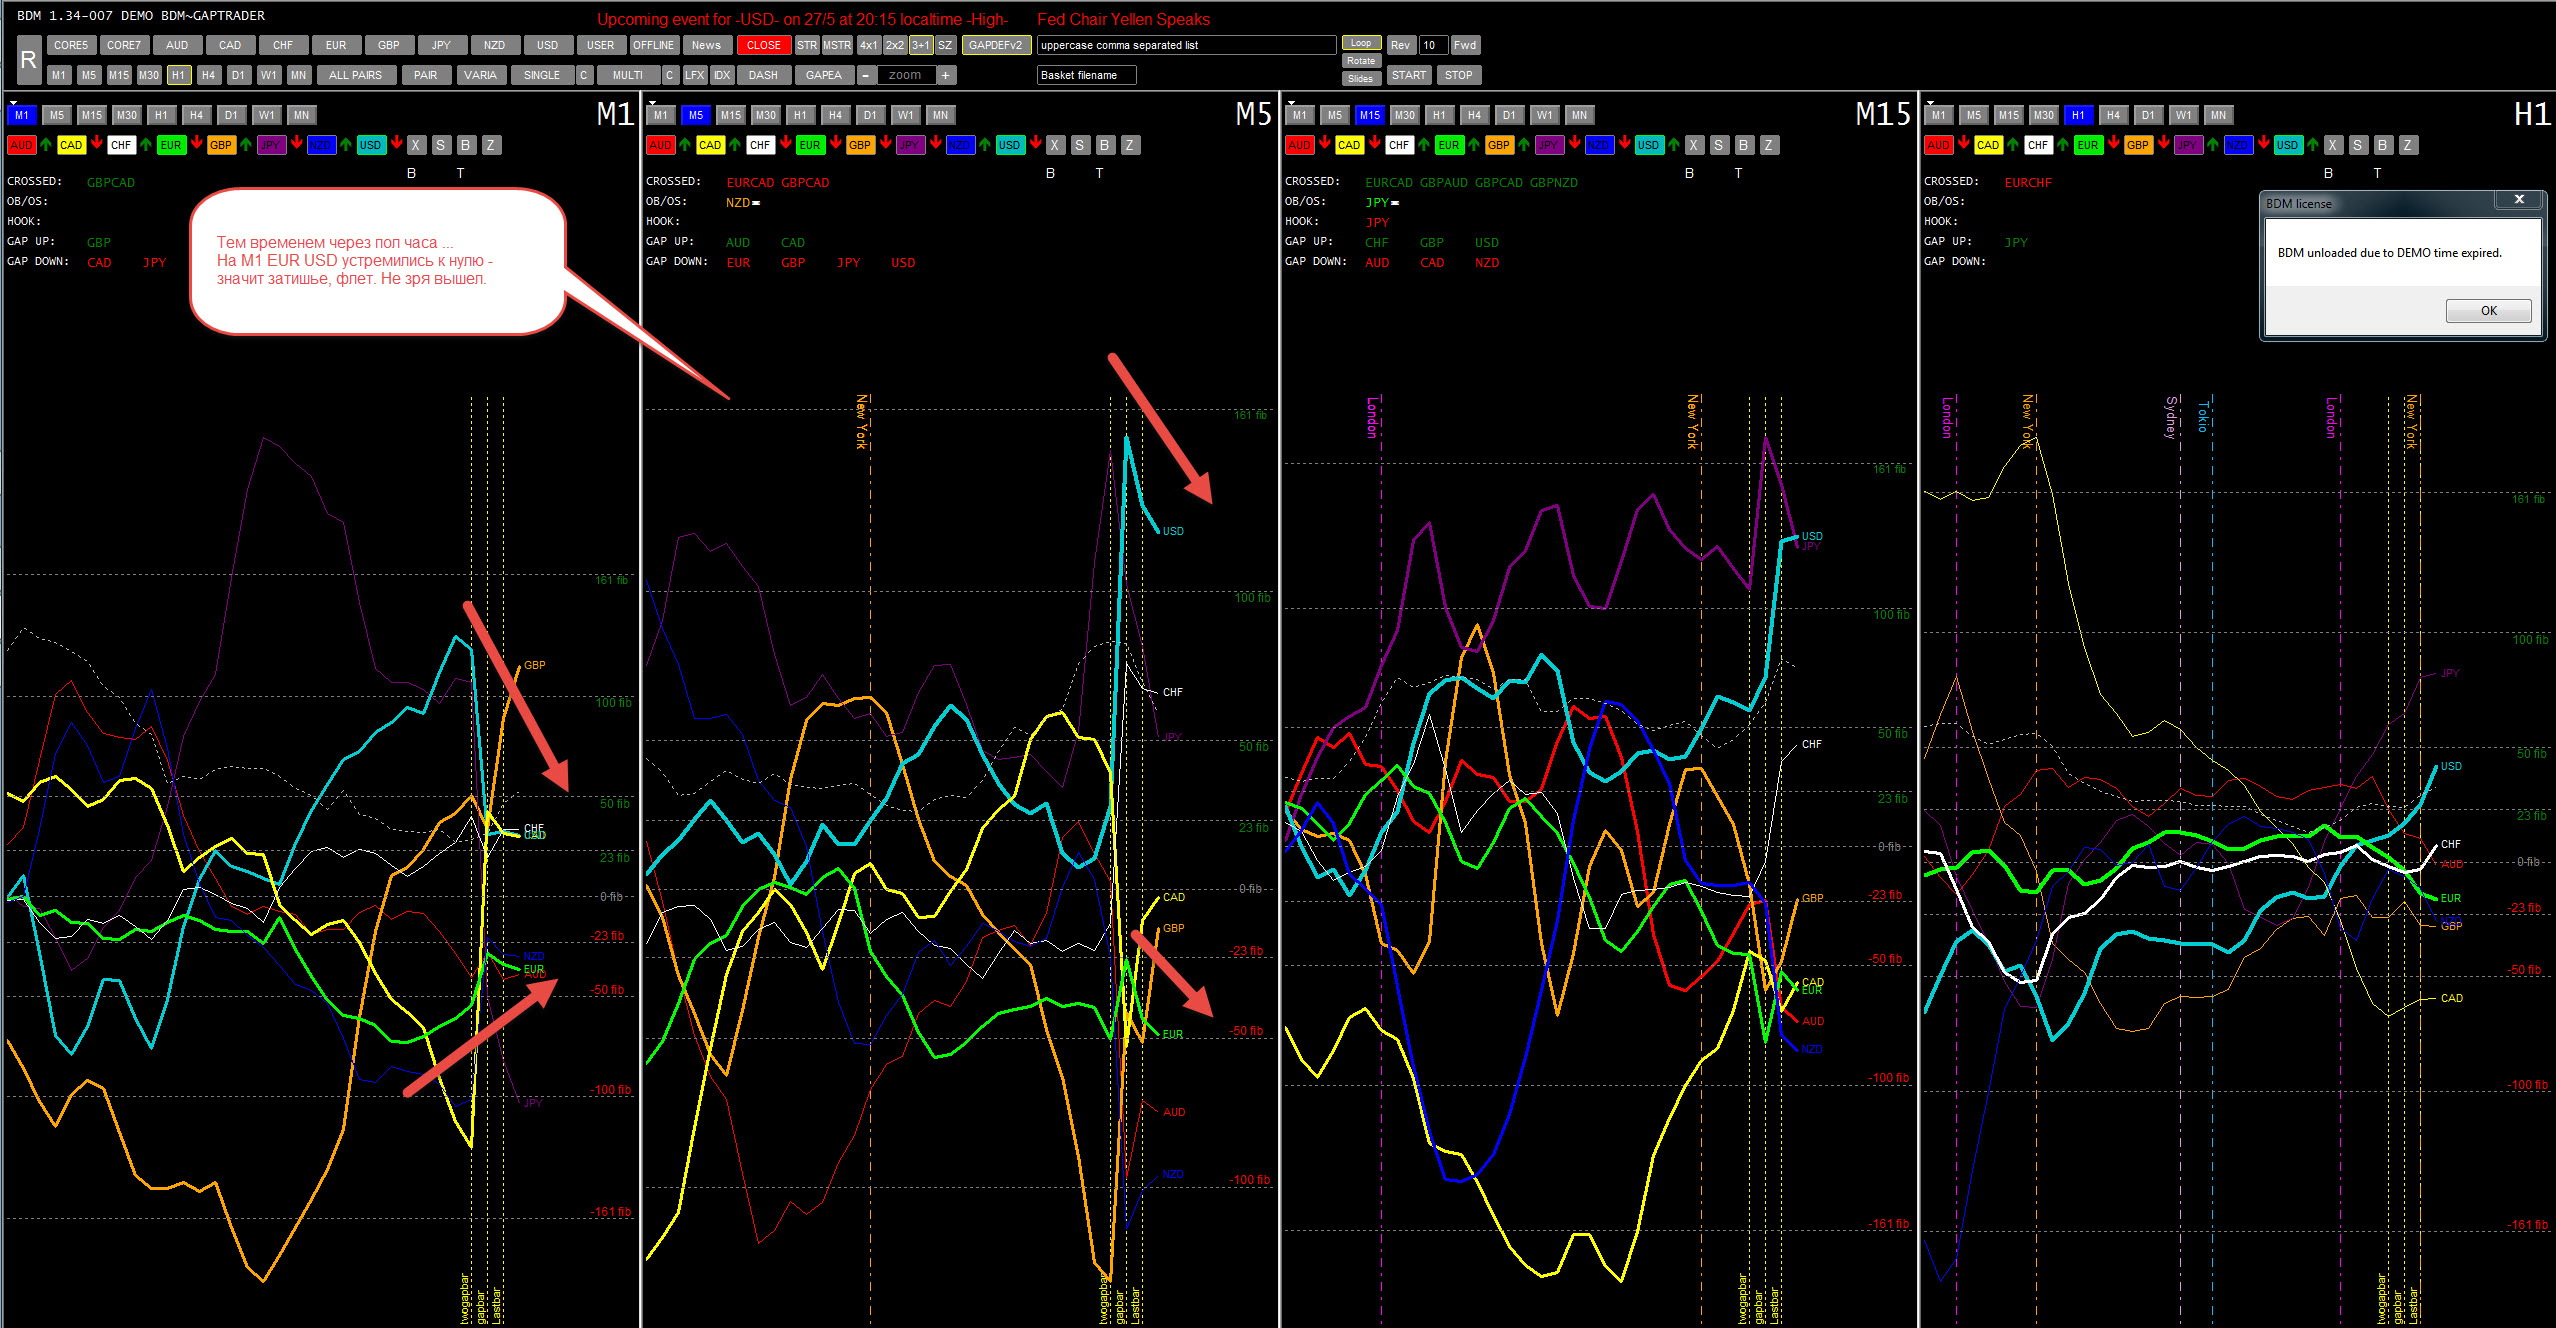Screen dimensions: 2556x1328
Task: Close the BDM license dialog with X
Action: point(2519,200)
